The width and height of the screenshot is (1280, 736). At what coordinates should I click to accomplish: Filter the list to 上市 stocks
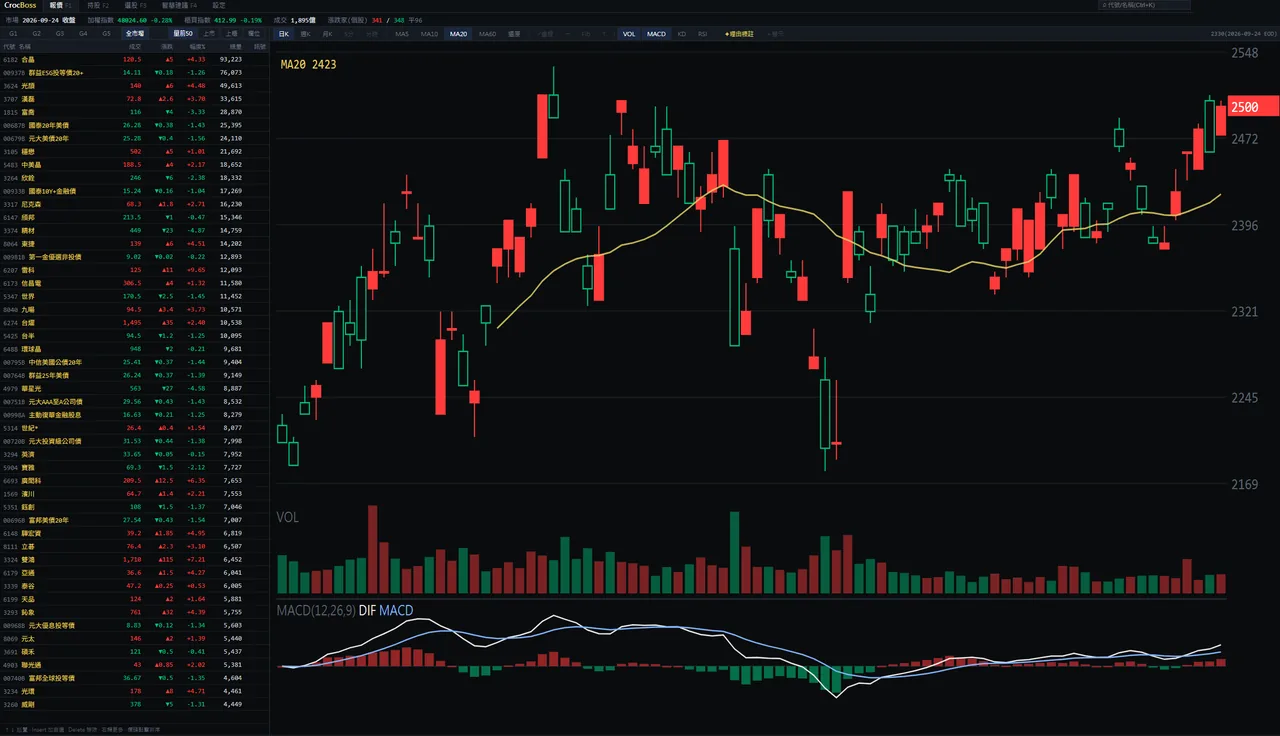(x=209, y=33)
